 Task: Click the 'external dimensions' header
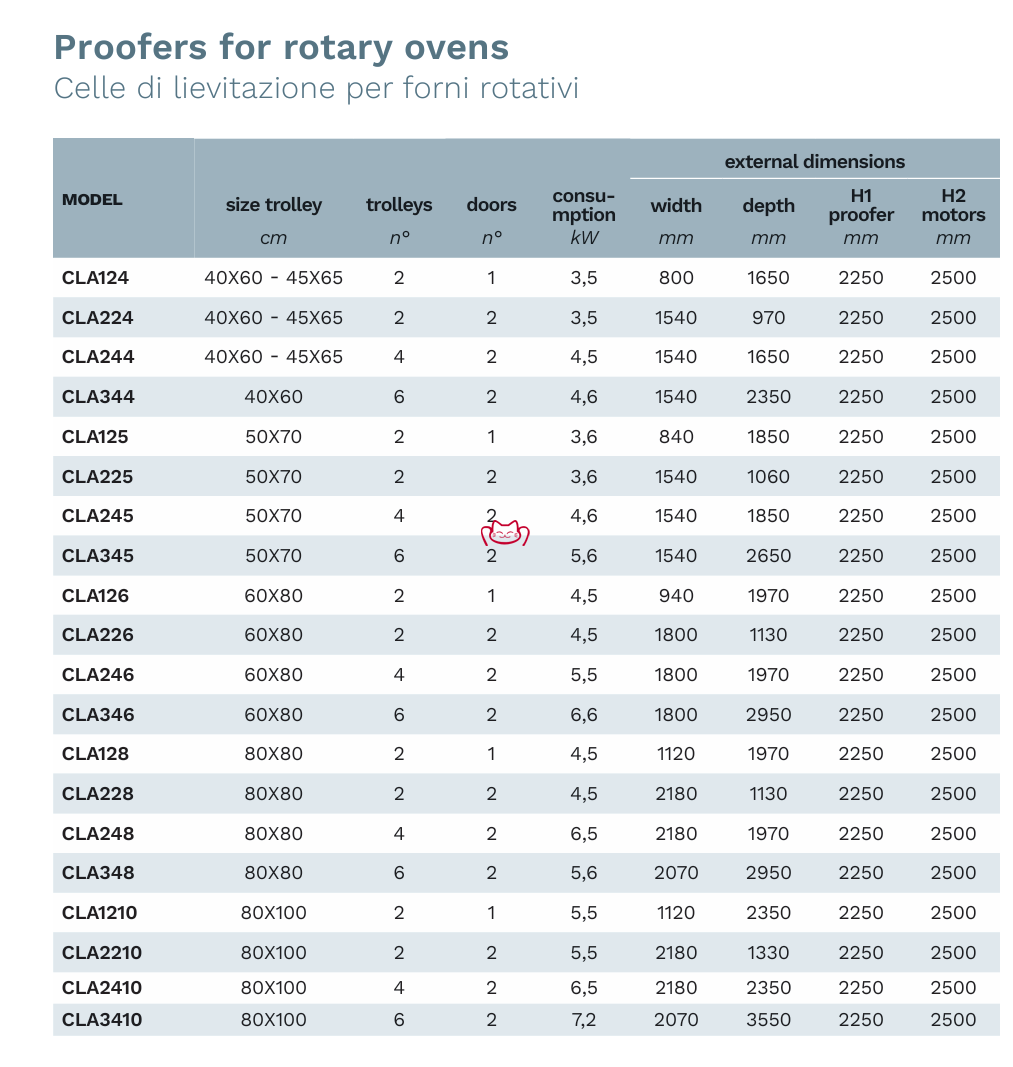(814, 161)
